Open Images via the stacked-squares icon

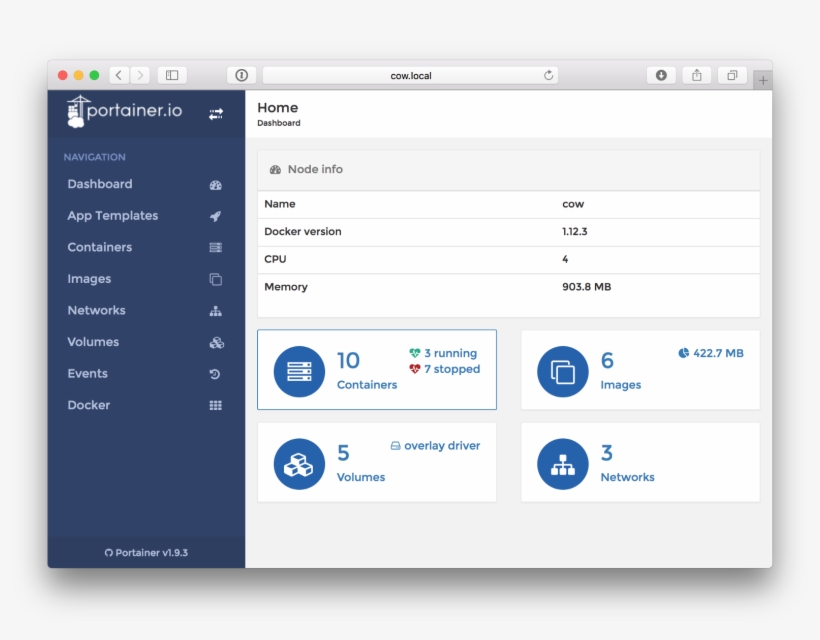click(215, 279)
